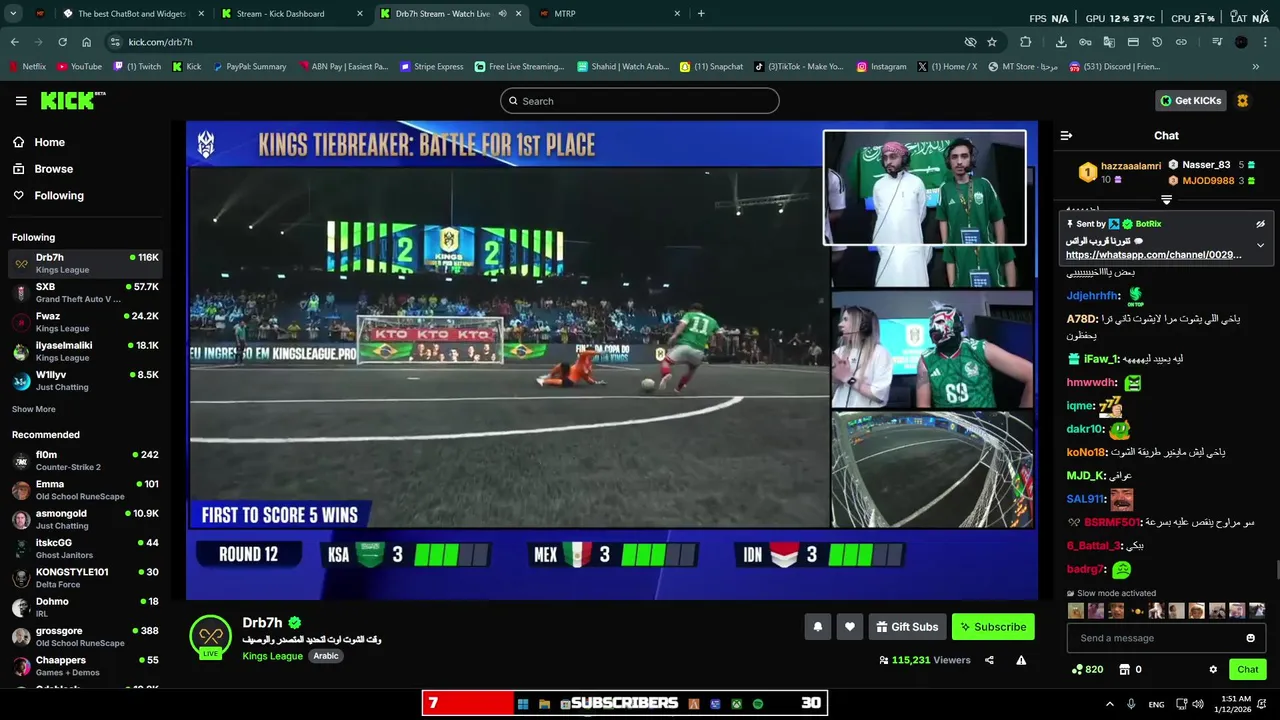Open recommended channel Dohmo
This screenshot has height=720, width=1280.
tap(85, 607)
